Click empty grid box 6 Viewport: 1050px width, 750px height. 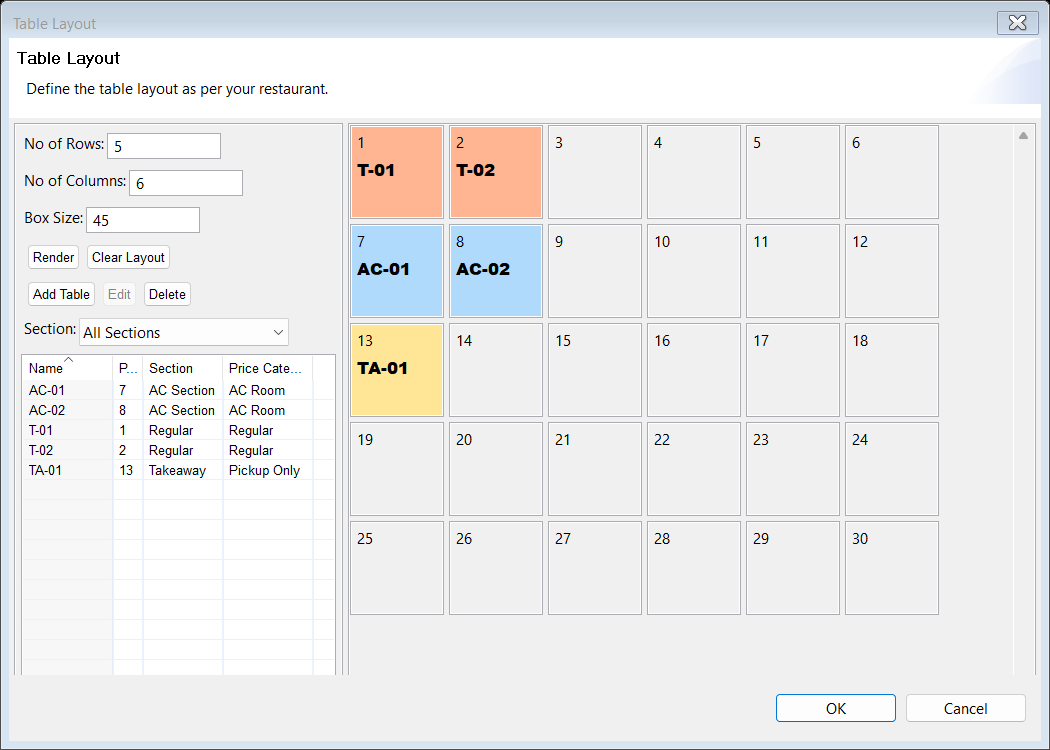893,172
